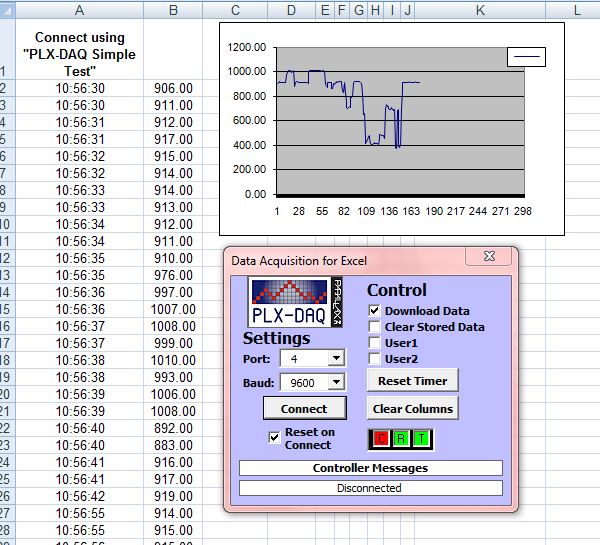This screenshot has width=600, height=545.
Task: Click the green T indicator light
Action: (420, 437)
